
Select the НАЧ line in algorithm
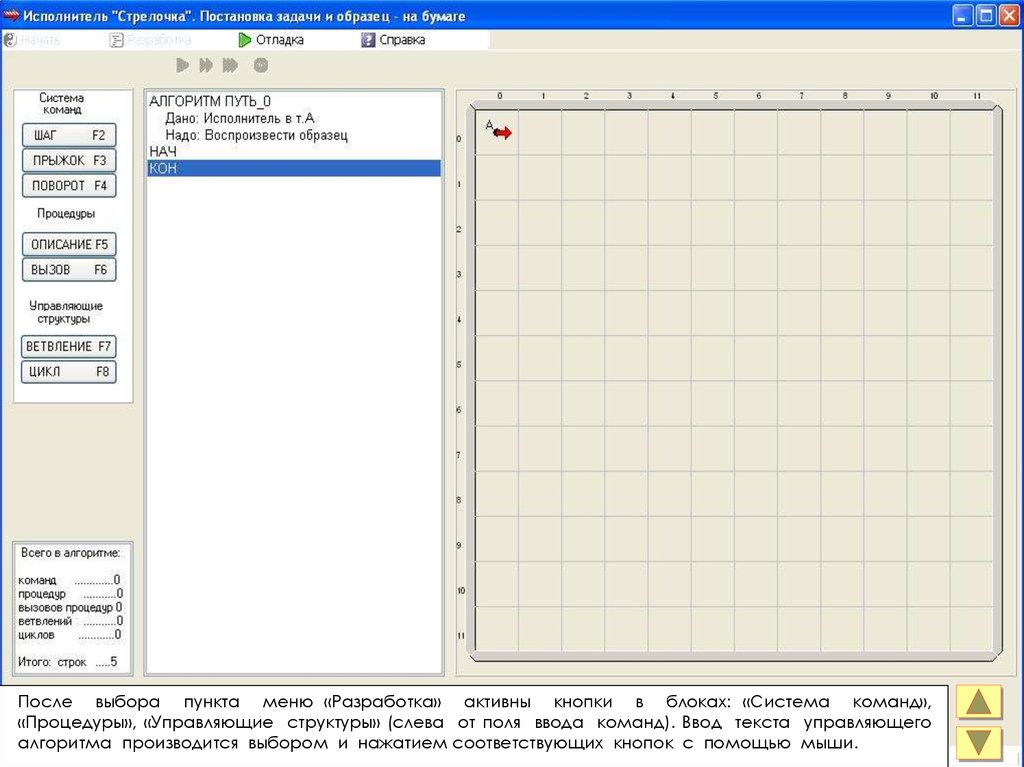[163, 151]
